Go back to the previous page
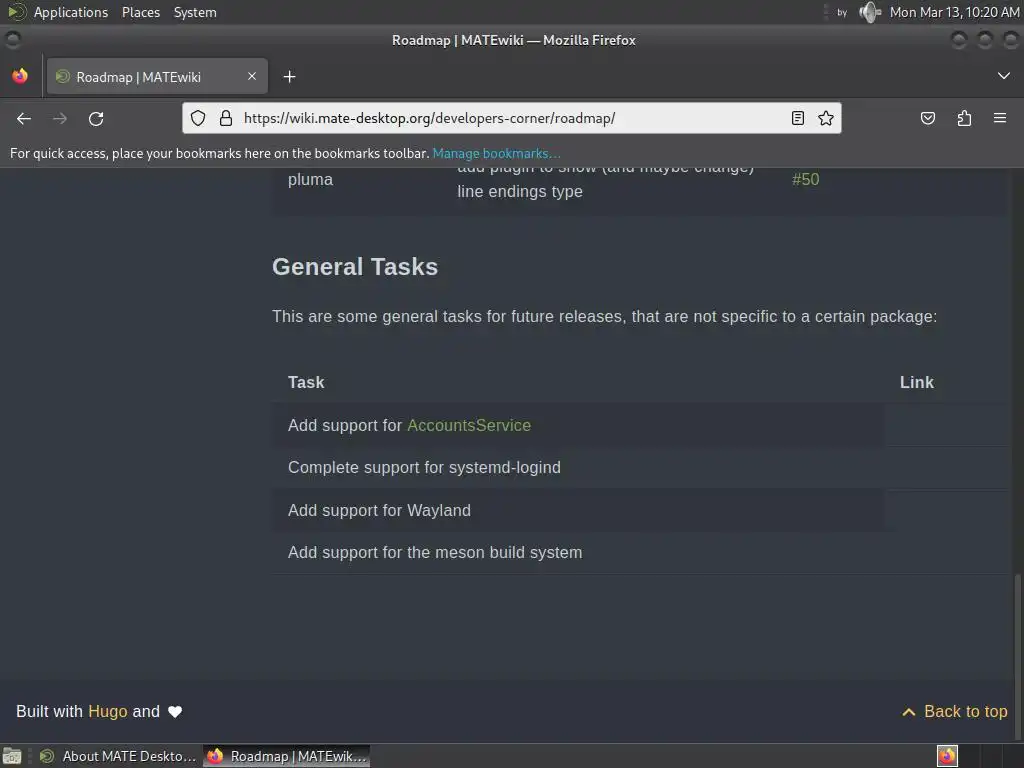This screenshot has width=1024, height=768. 24,118
